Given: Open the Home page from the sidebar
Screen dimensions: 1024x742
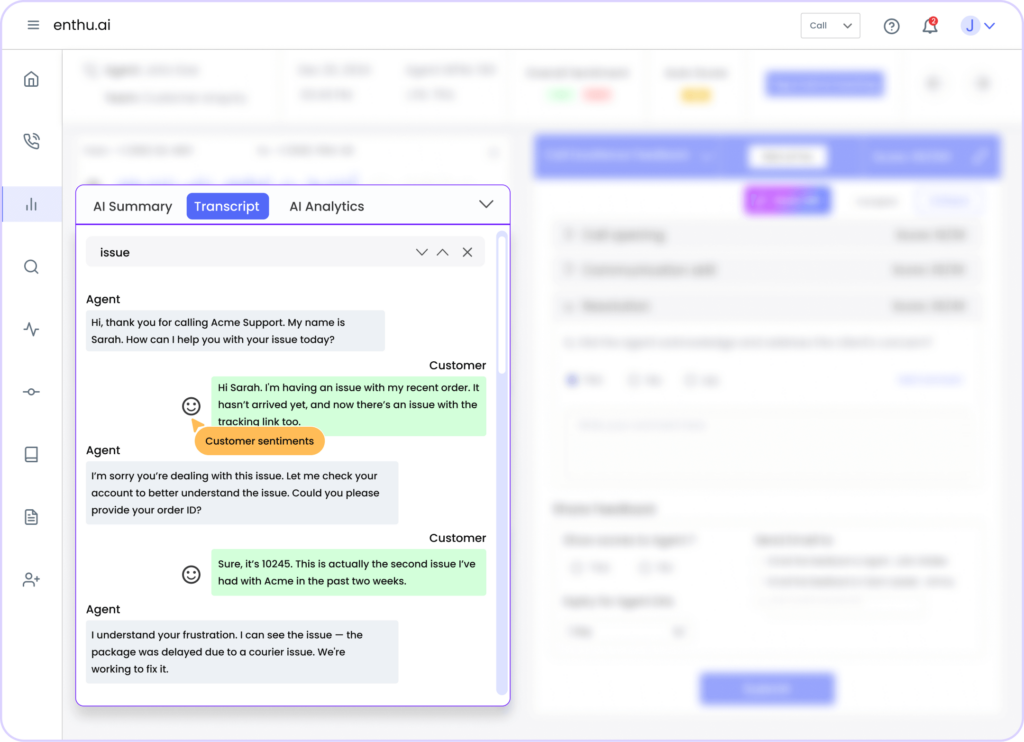Looking at the screenshot, I should coord(31,78).
